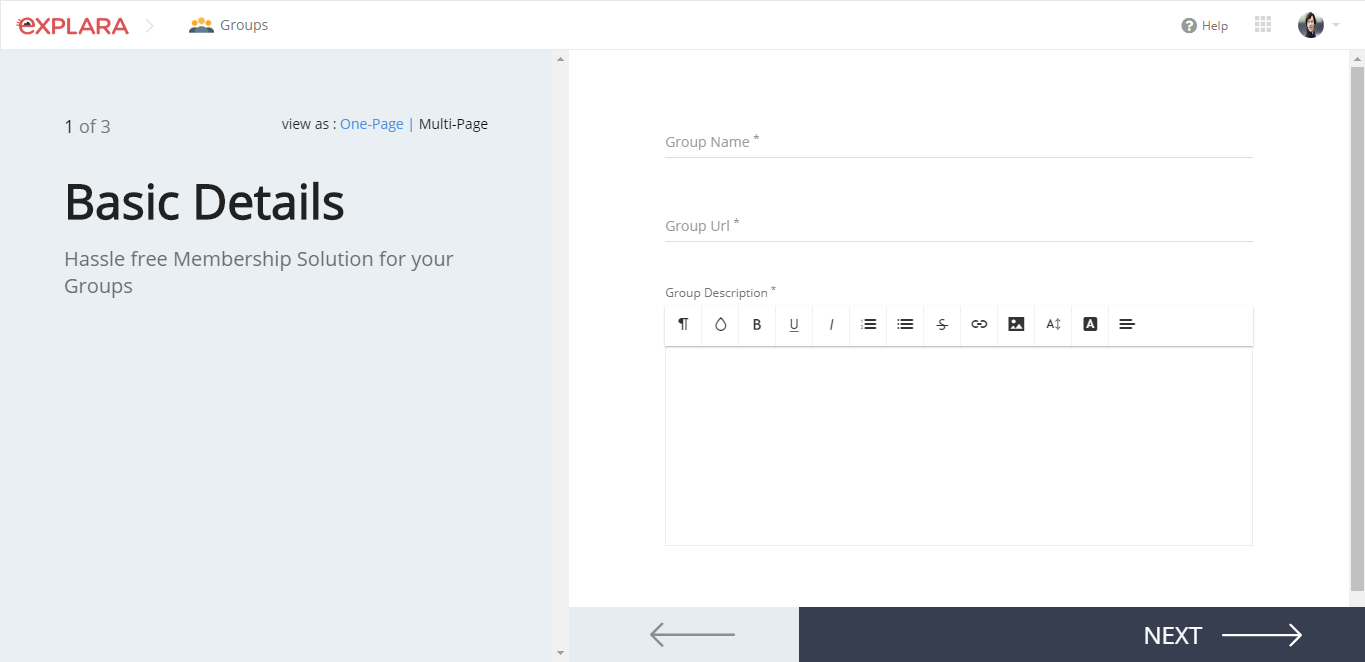The height and width of the screenshot is (662, 1365).
Task: Click inside the Group Description editor area
Action: coord(958,446)
